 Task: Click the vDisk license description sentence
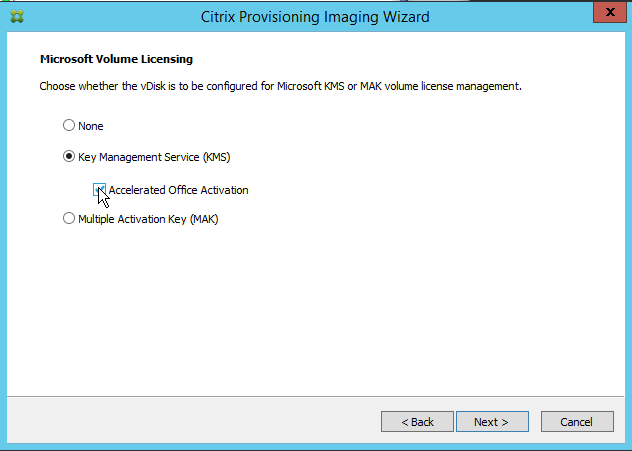click(x=280, y=87)
